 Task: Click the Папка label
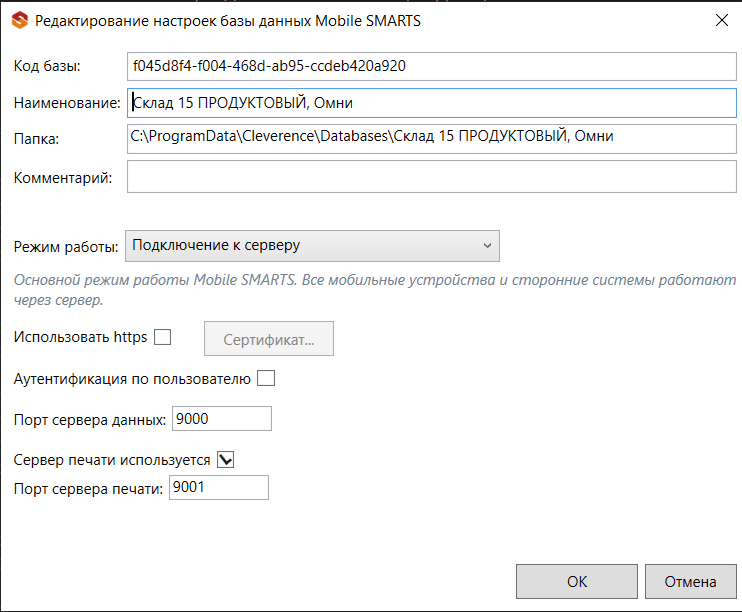36,139
